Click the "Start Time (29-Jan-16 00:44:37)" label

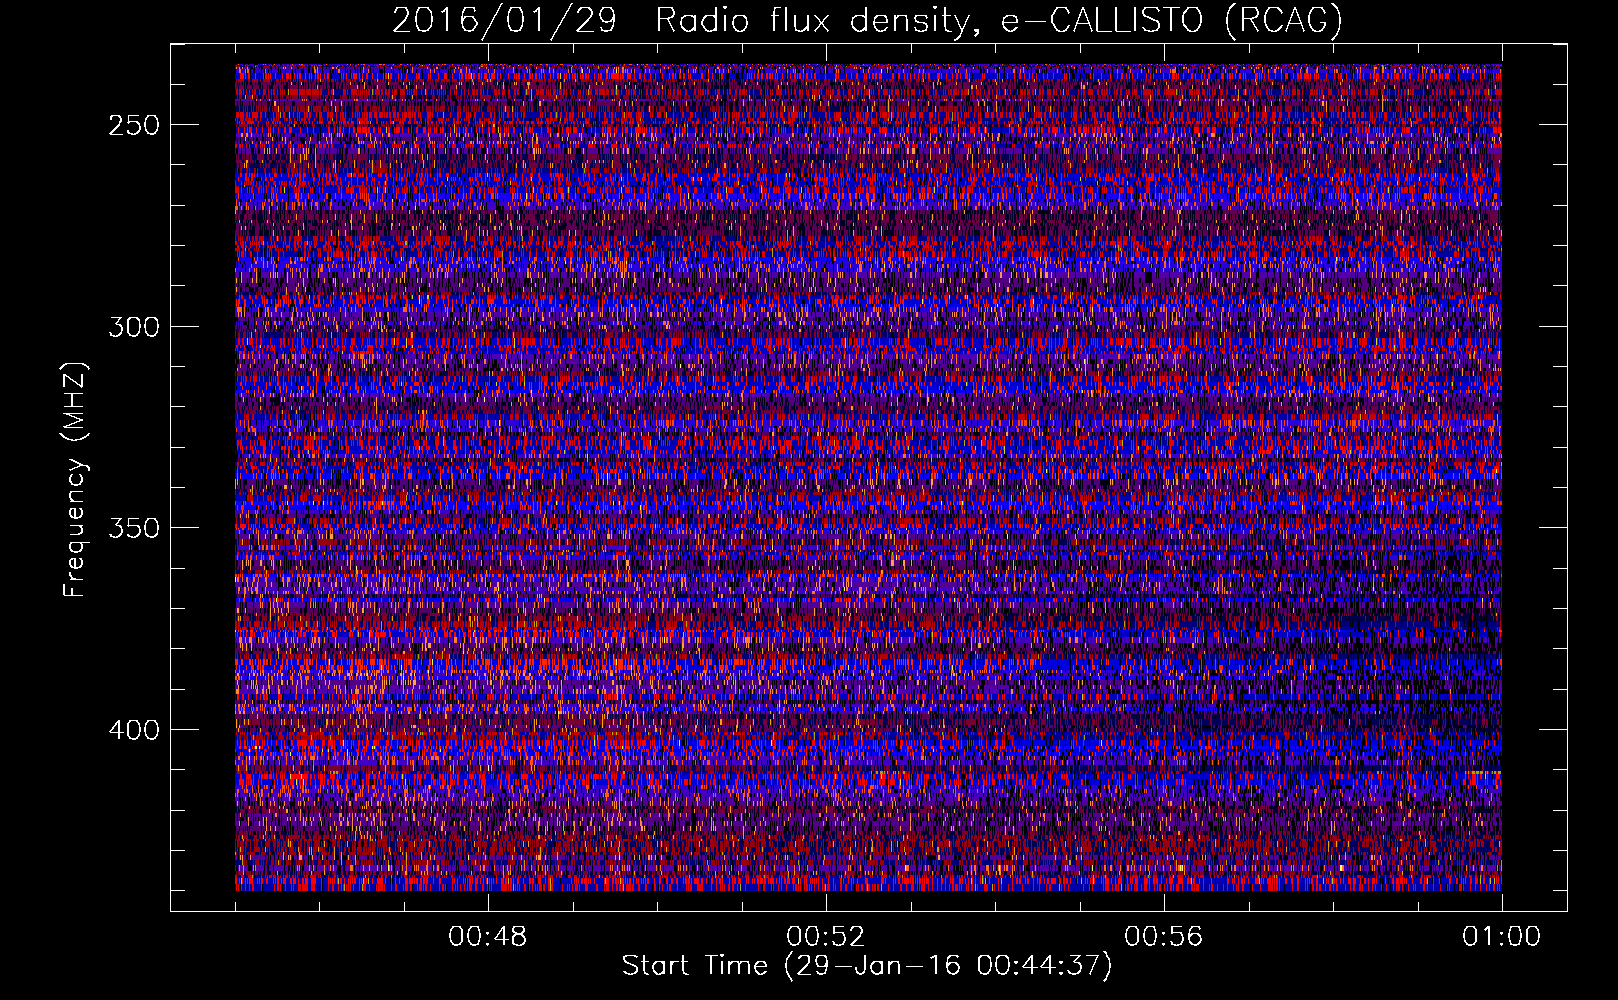(867, 966)
